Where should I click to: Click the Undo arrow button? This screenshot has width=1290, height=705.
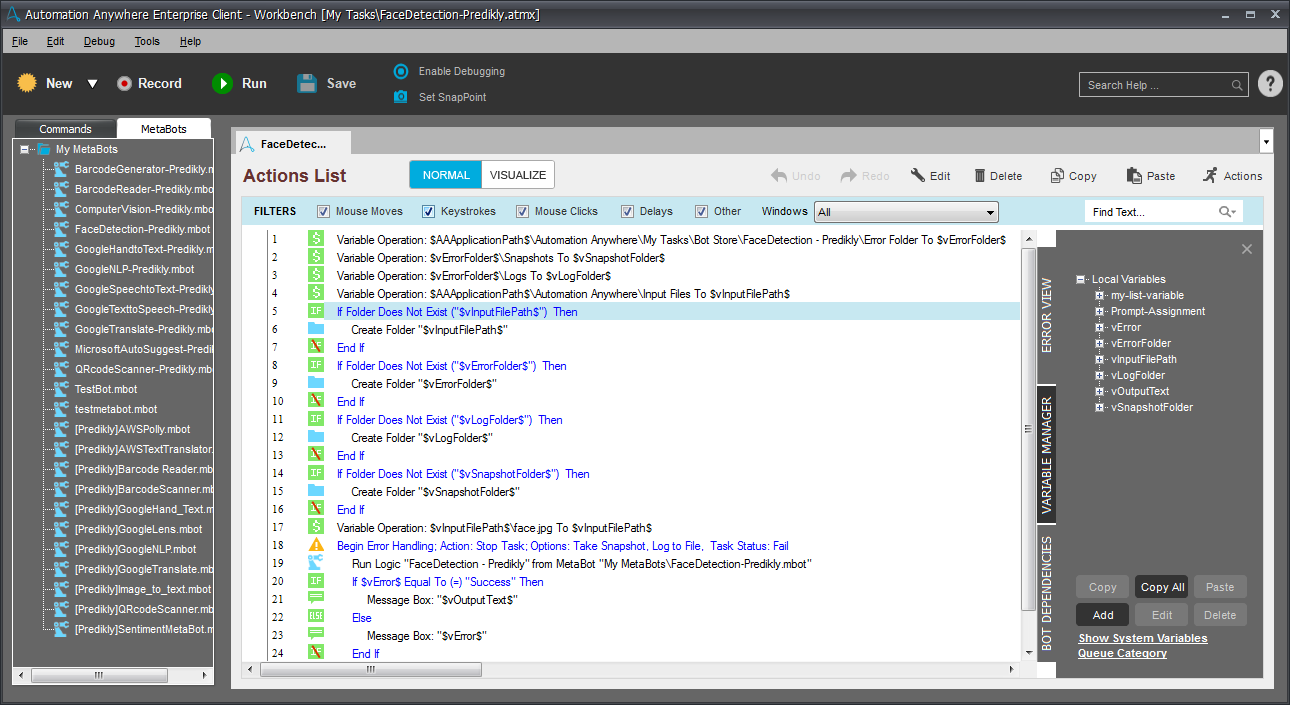795,176
